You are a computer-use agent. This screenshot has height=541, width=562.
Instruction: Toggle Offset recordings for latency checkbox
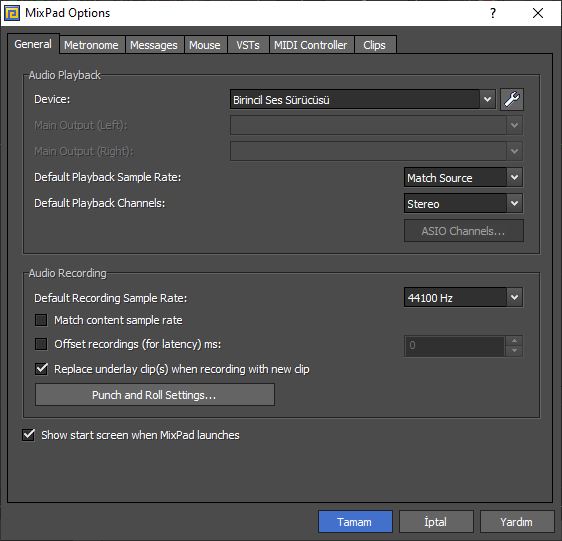pyautogui.click(x=41, y=344)
